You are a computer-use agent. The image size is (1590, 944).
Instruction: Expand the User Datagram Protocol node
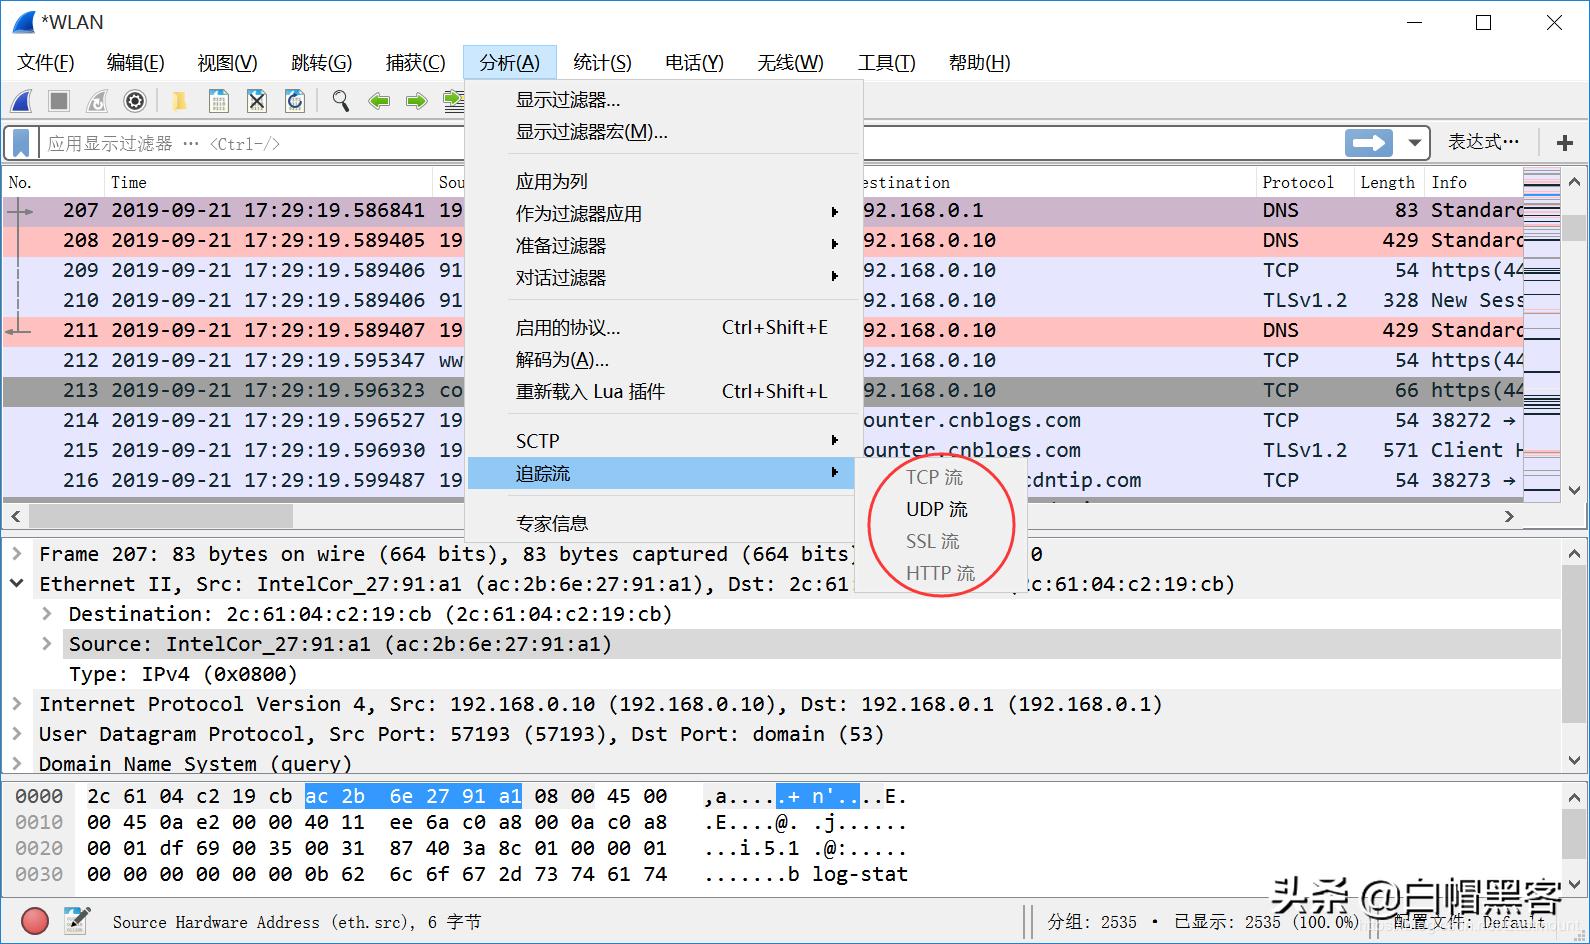click(17, 734)
